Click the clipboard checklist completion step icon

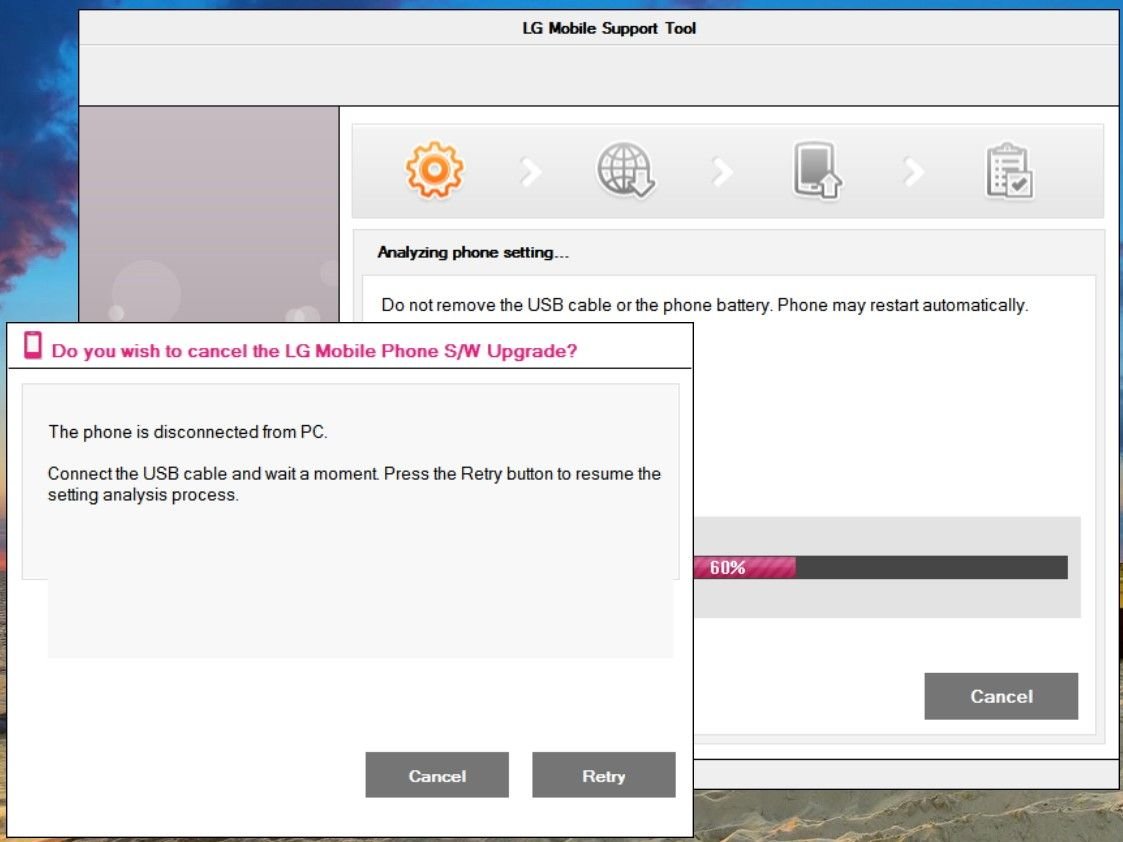click(x=1008, y=171)
